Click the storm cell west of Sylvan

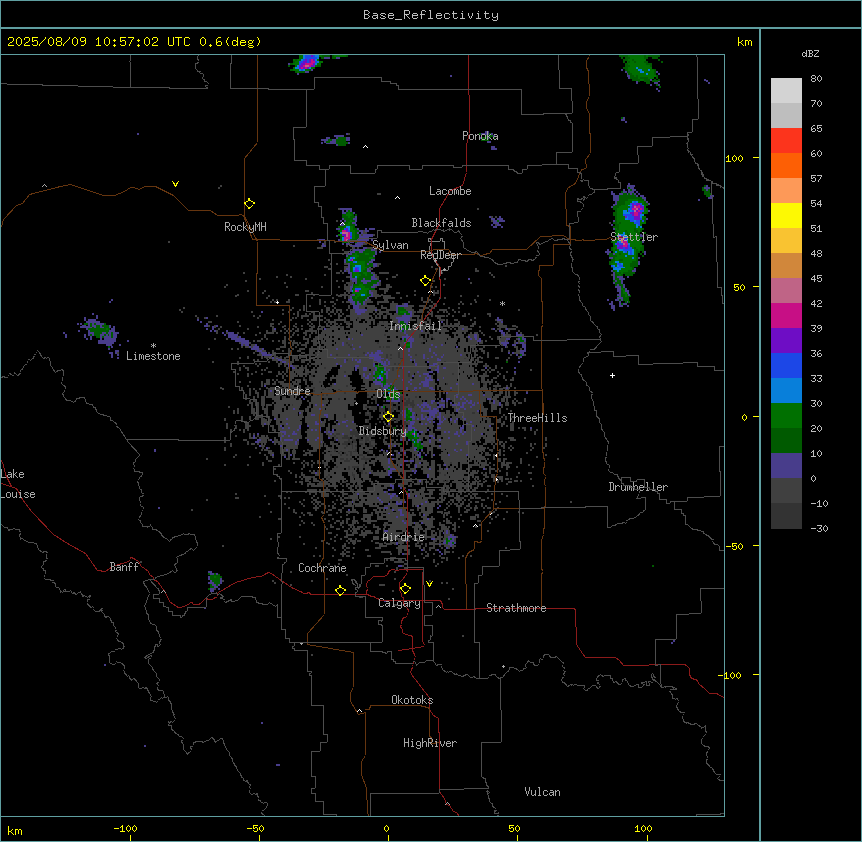pyautogui.click(x=347, y=228)
